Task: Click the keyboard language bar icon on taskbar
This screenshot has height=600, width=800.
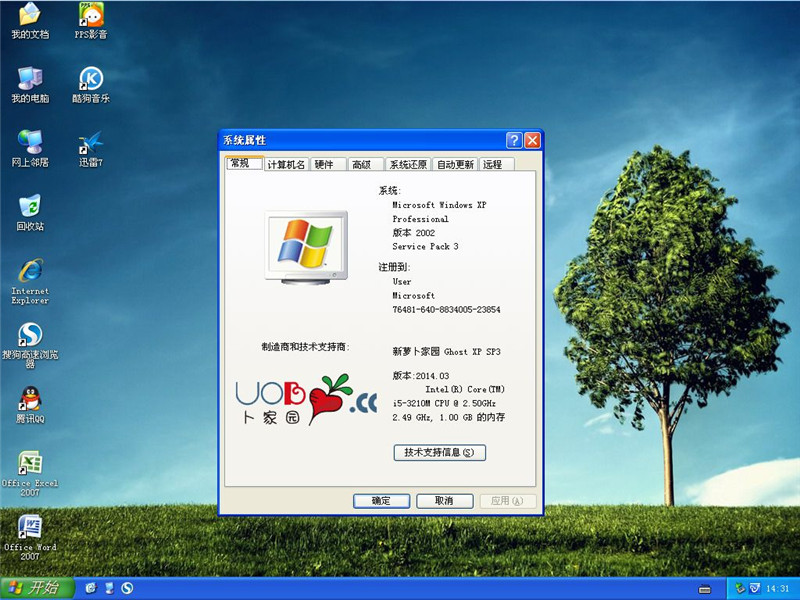Action: (x=705, y=589)
